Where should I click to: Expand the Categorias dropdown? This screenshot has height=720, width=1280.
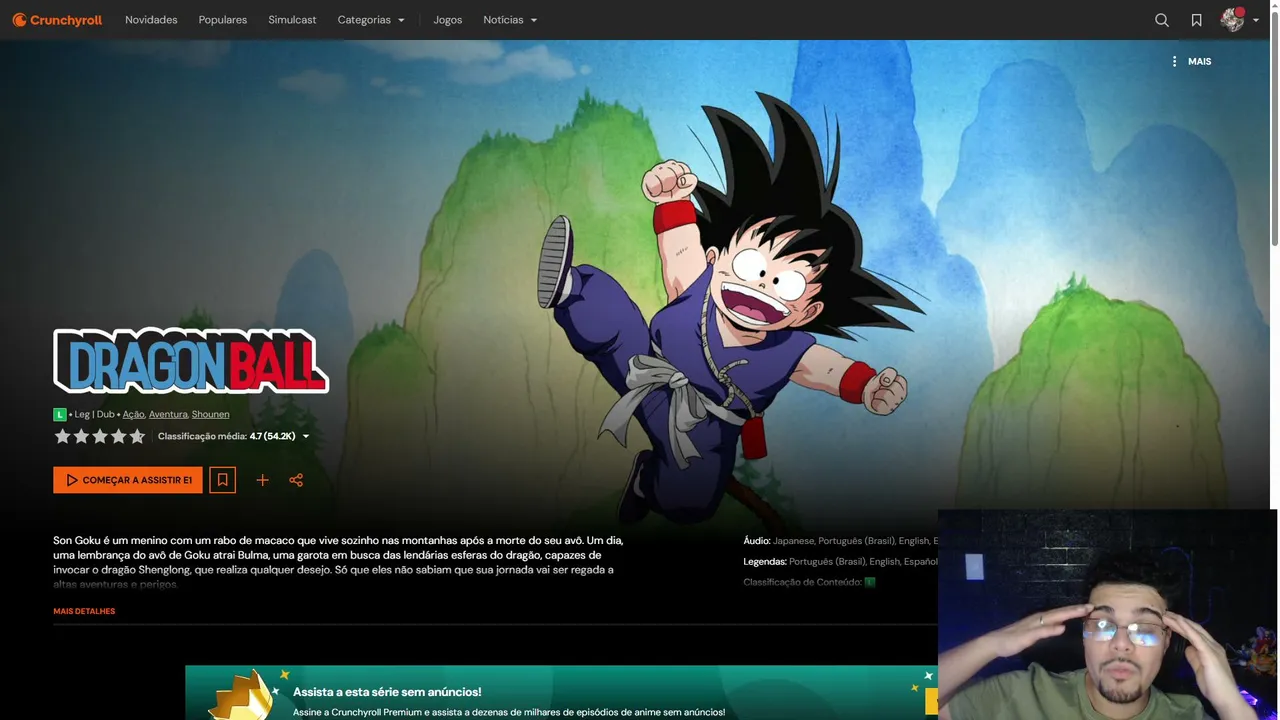click(371, 20)
